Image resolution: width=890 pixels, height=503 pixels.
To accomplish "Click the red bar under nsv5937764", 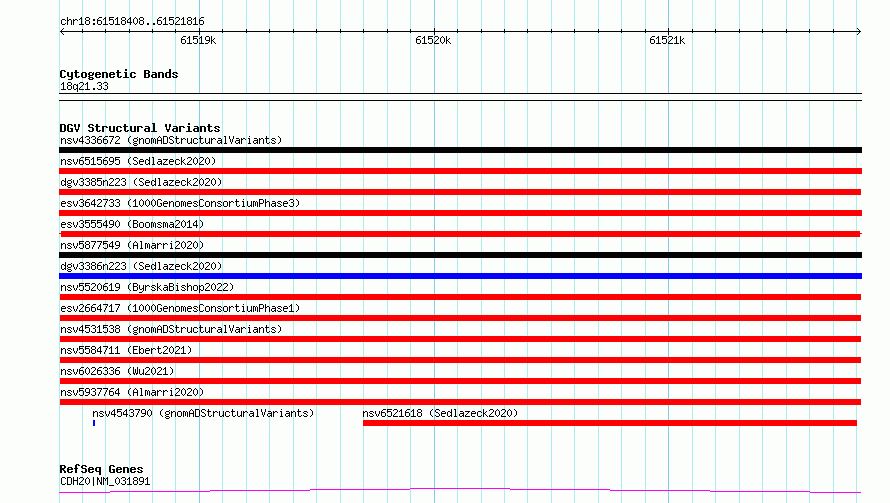I will 460,402.
